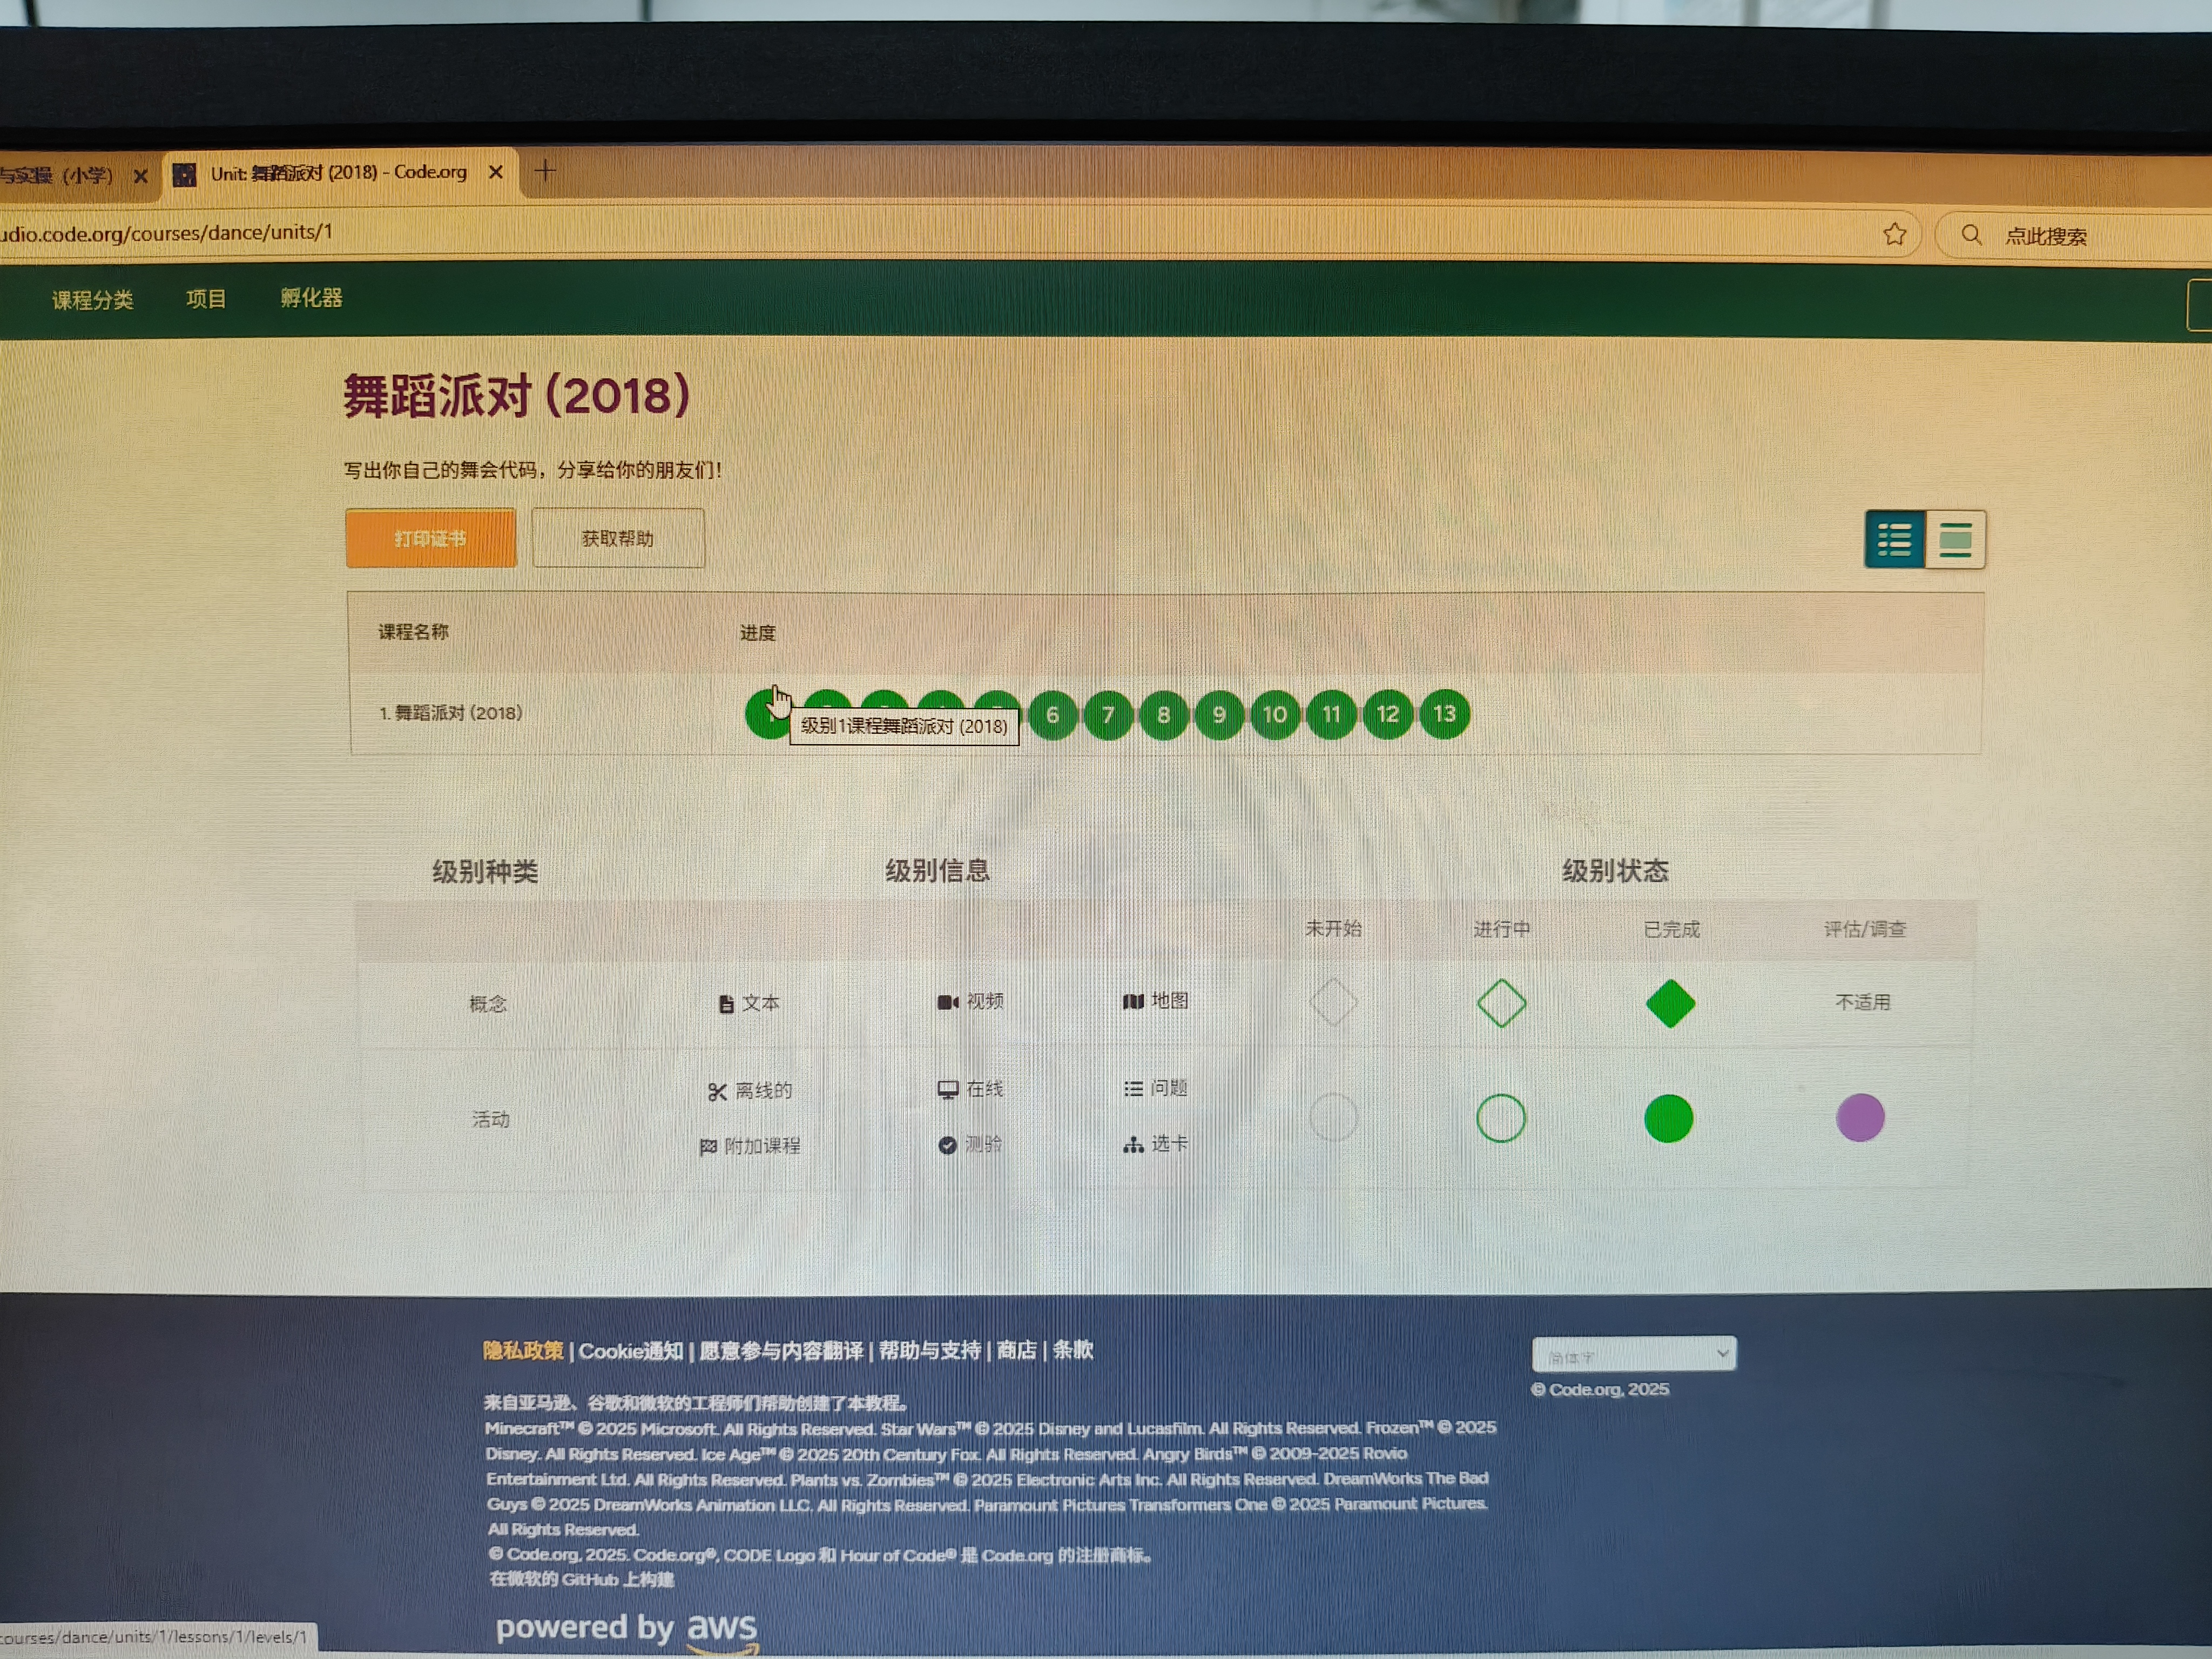Open the 商店 footer link

tap(1017, 1350)
